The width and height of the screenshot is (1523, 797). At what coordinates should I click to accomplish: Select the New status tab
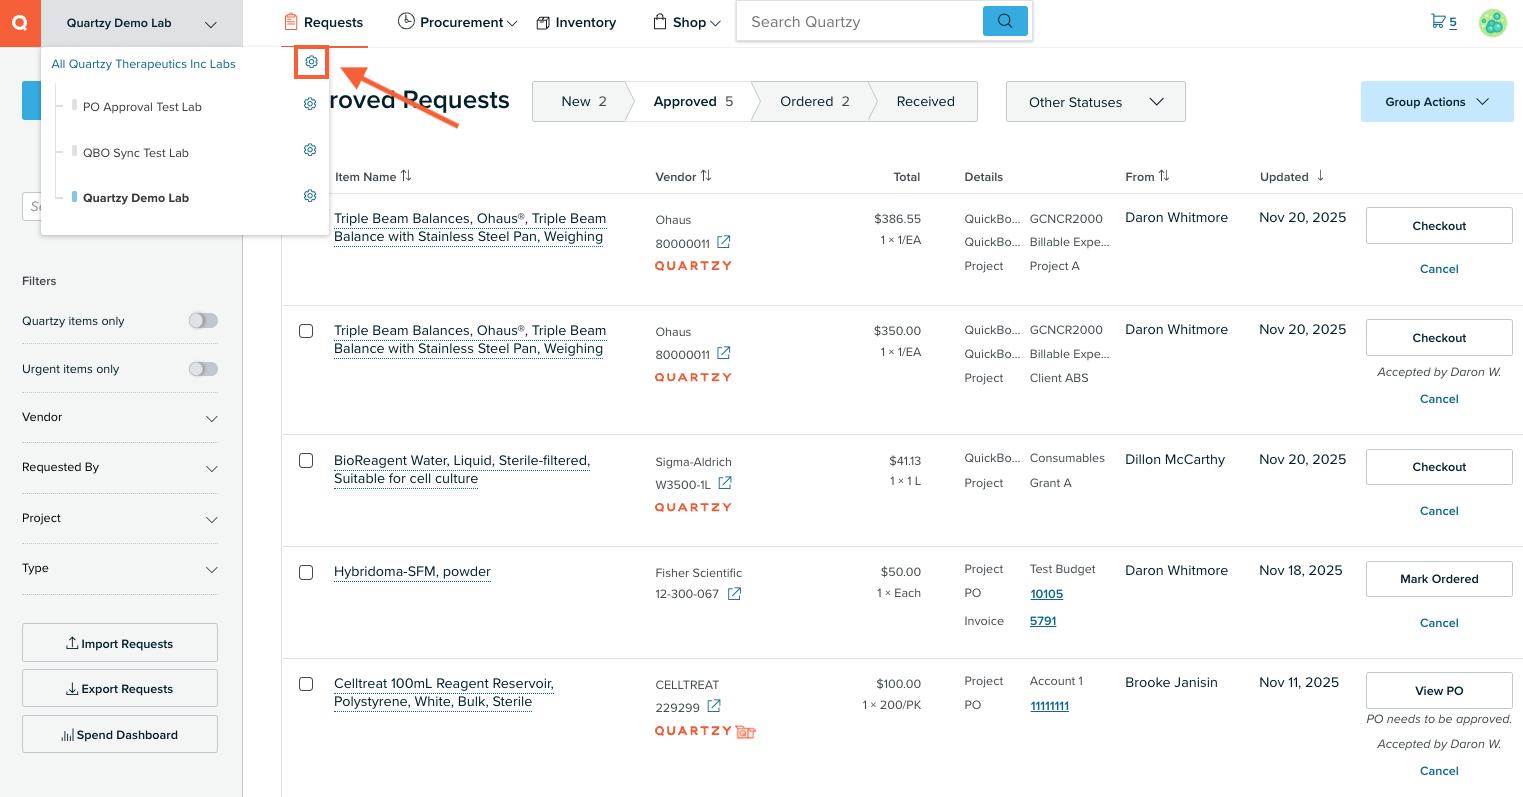(583, 101)
